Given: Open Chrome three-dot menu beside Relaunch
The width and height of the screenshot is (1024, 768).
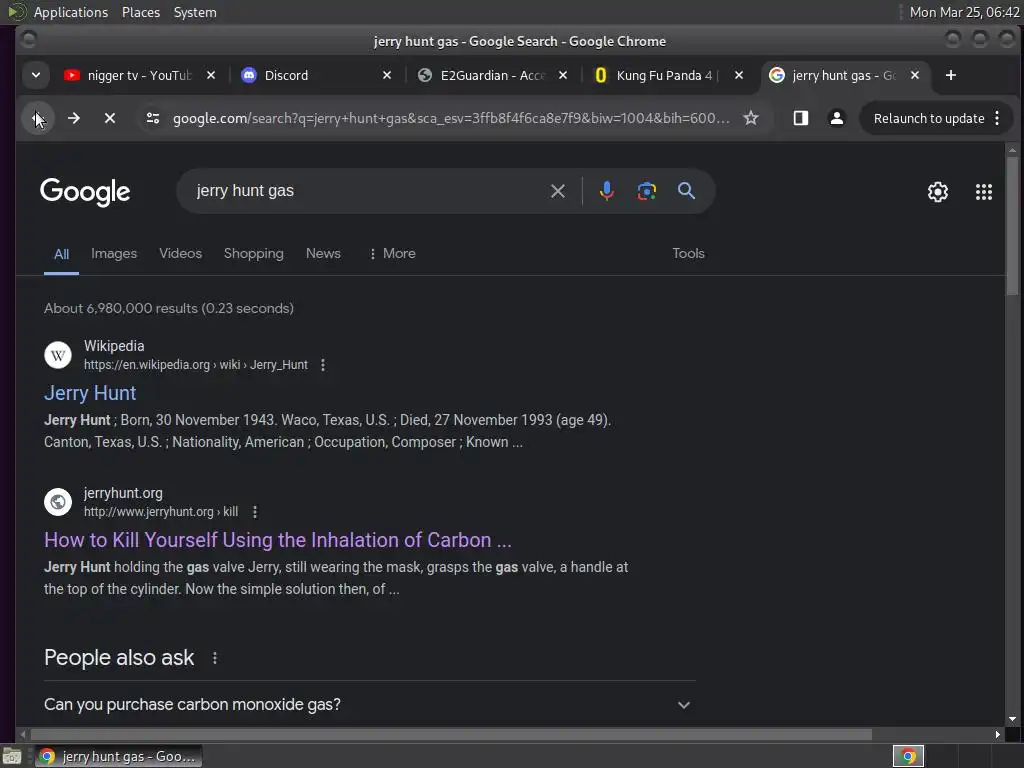Looking at the screenshot, I should (x=997, y=118).
